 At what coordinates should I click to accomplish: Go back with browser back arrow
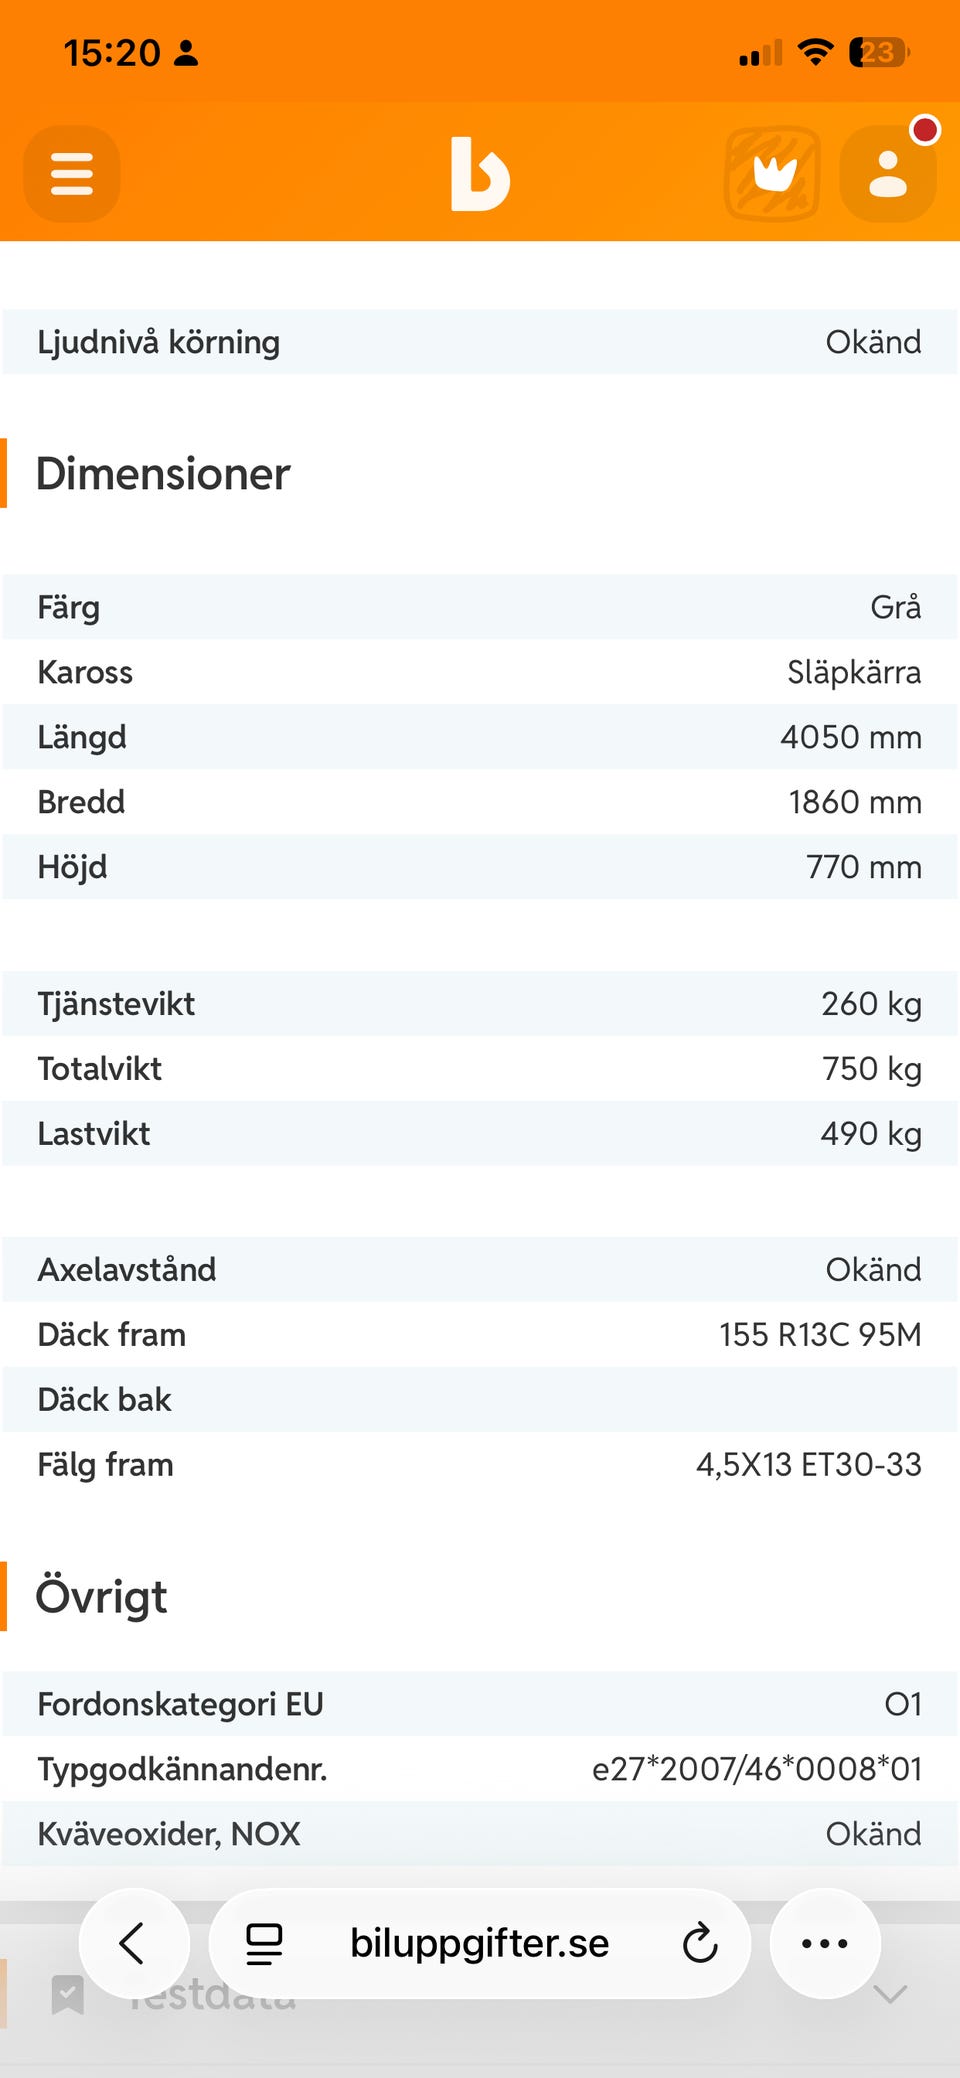click(x=134, y=1944)
